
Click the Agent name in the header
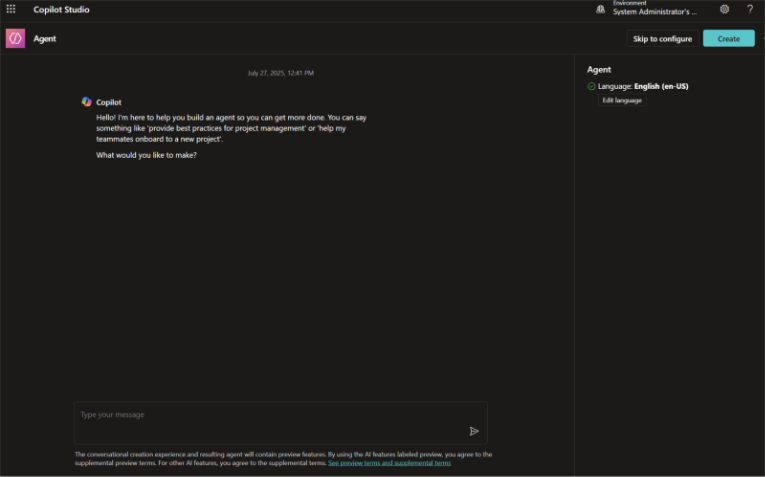(45, 39)
